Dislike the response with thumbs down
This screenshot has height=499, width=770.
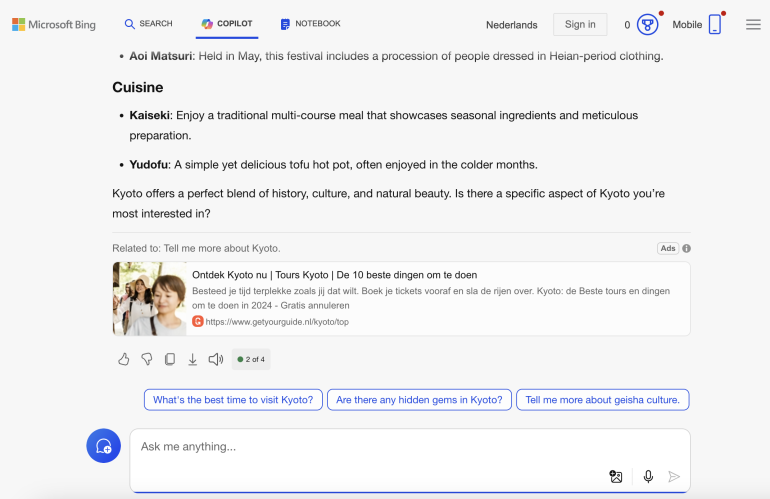(x=147, y=360)
